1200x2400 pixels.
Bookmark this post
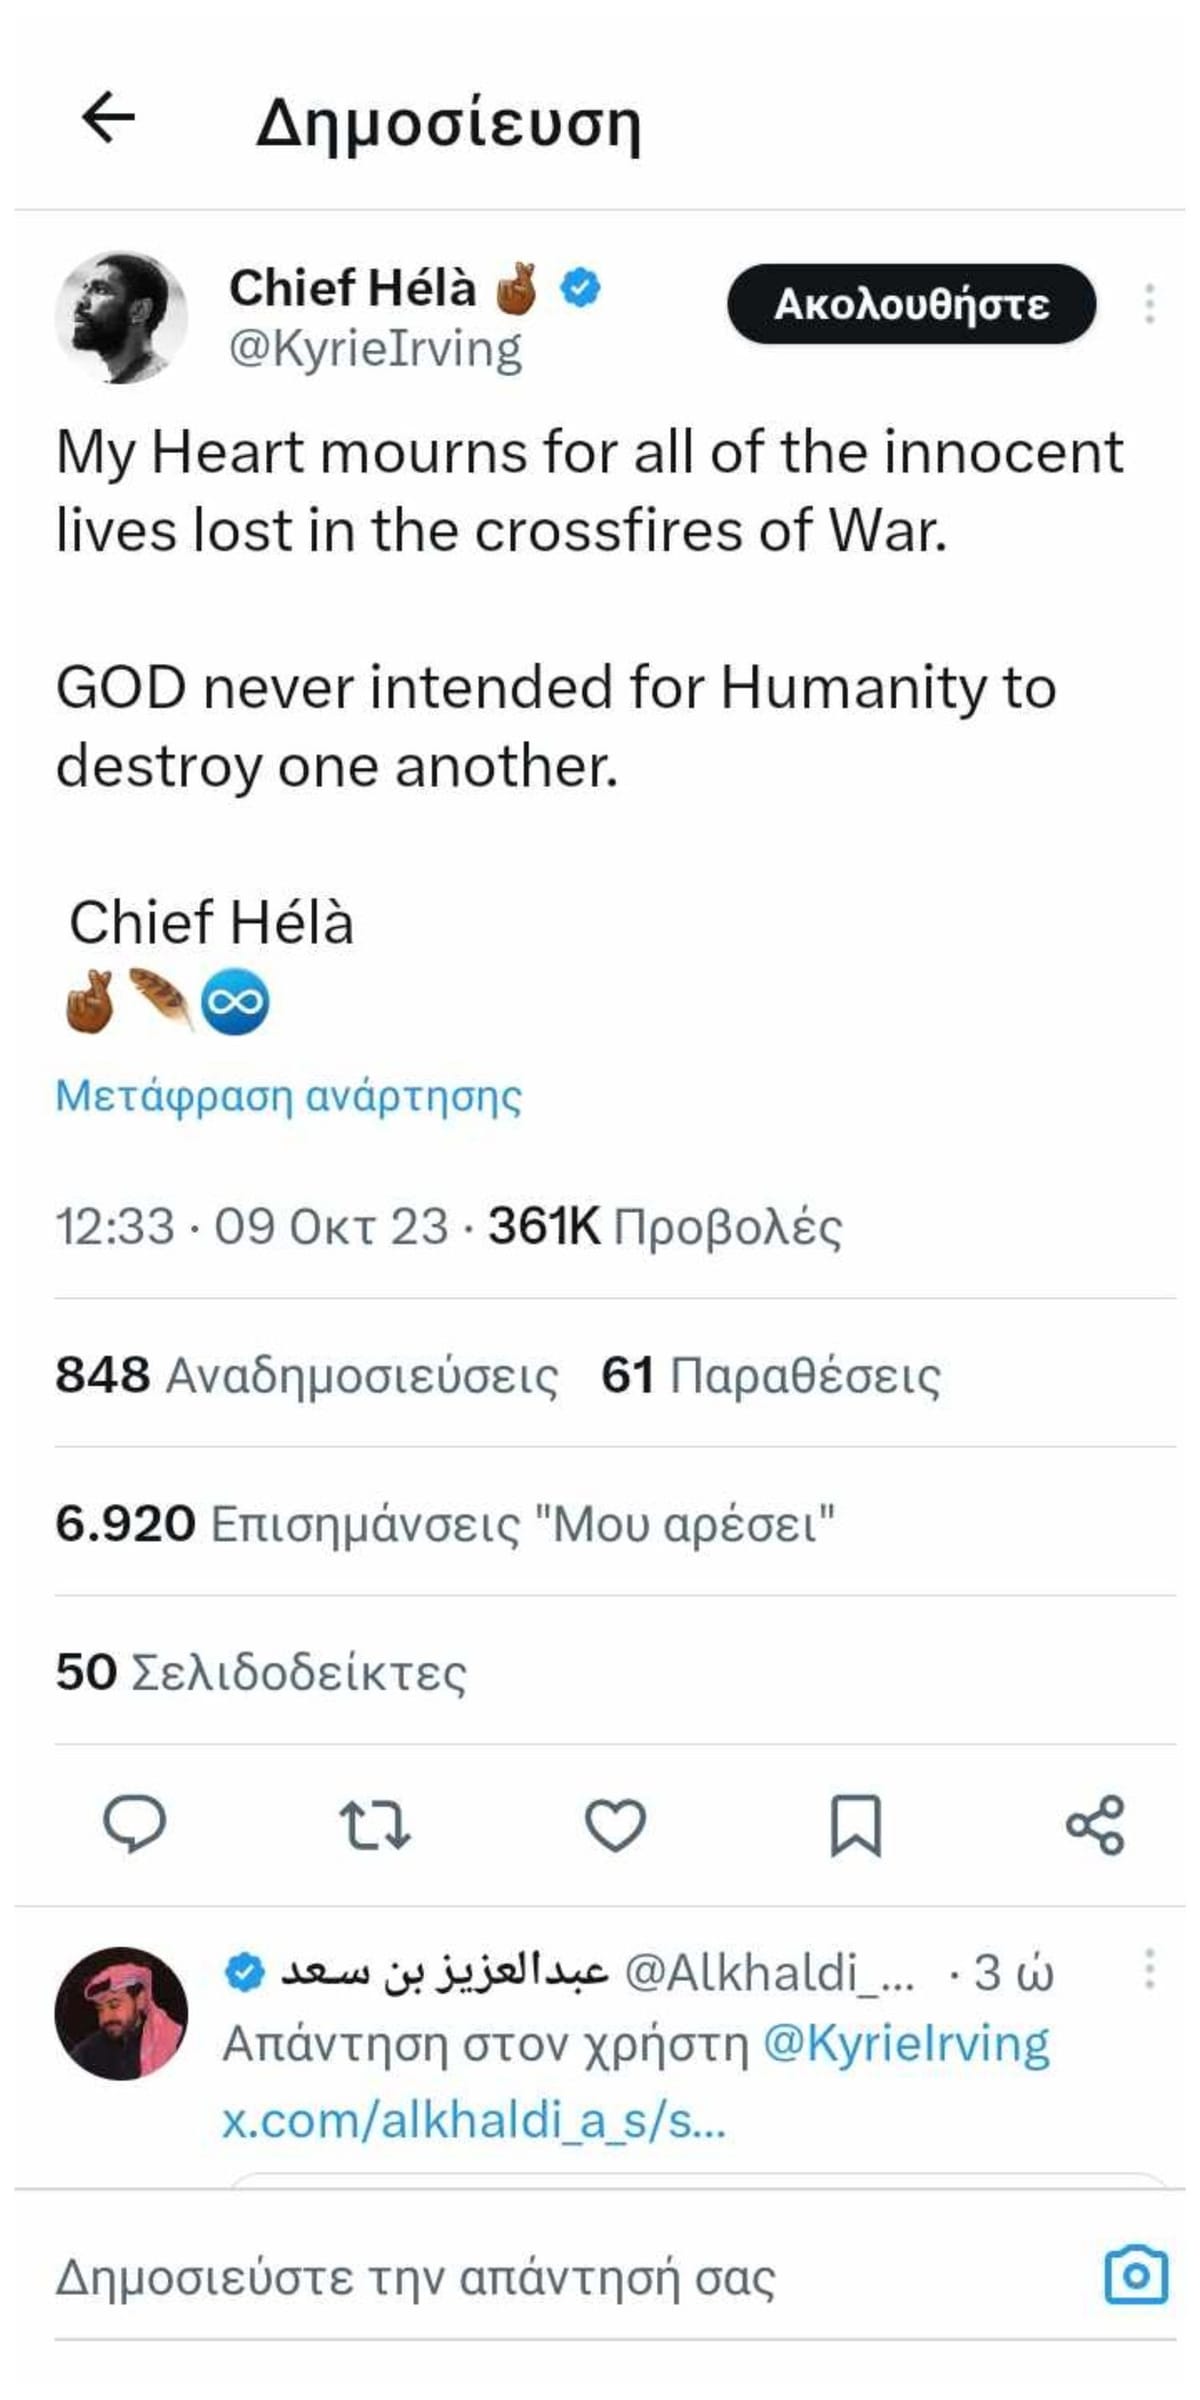click(x=856, y=1824)
